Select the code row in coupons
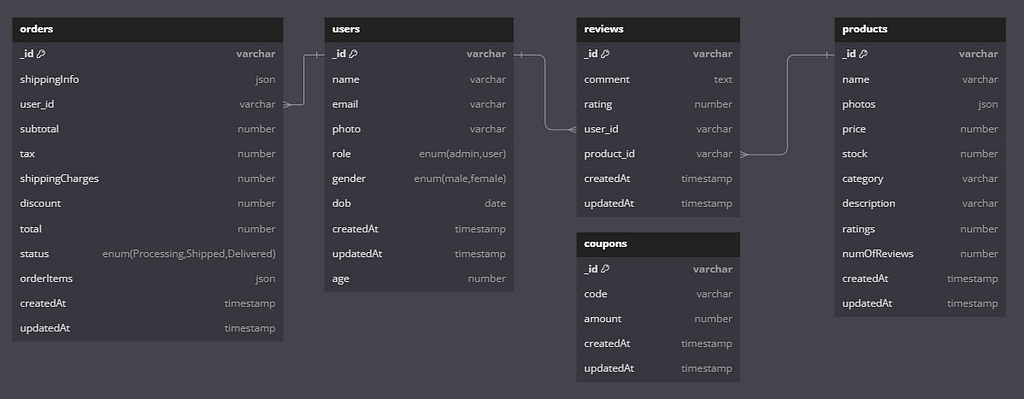1024x399 pixels. (658, 295)
